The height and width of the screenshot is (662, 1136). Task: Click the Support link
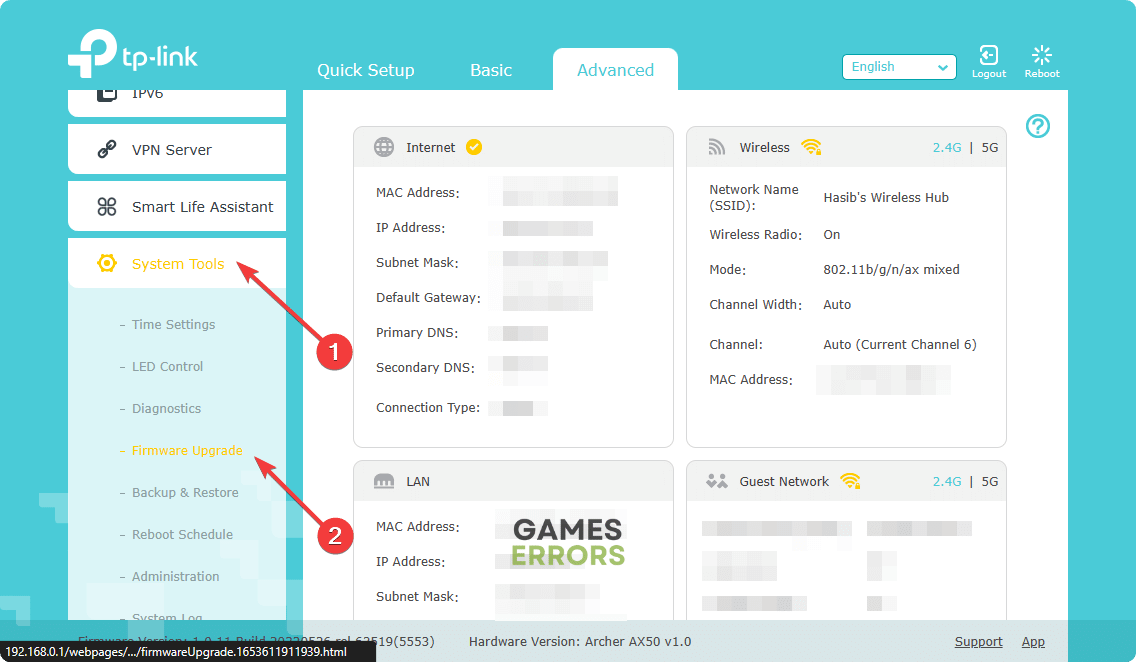tap(978, 642)
